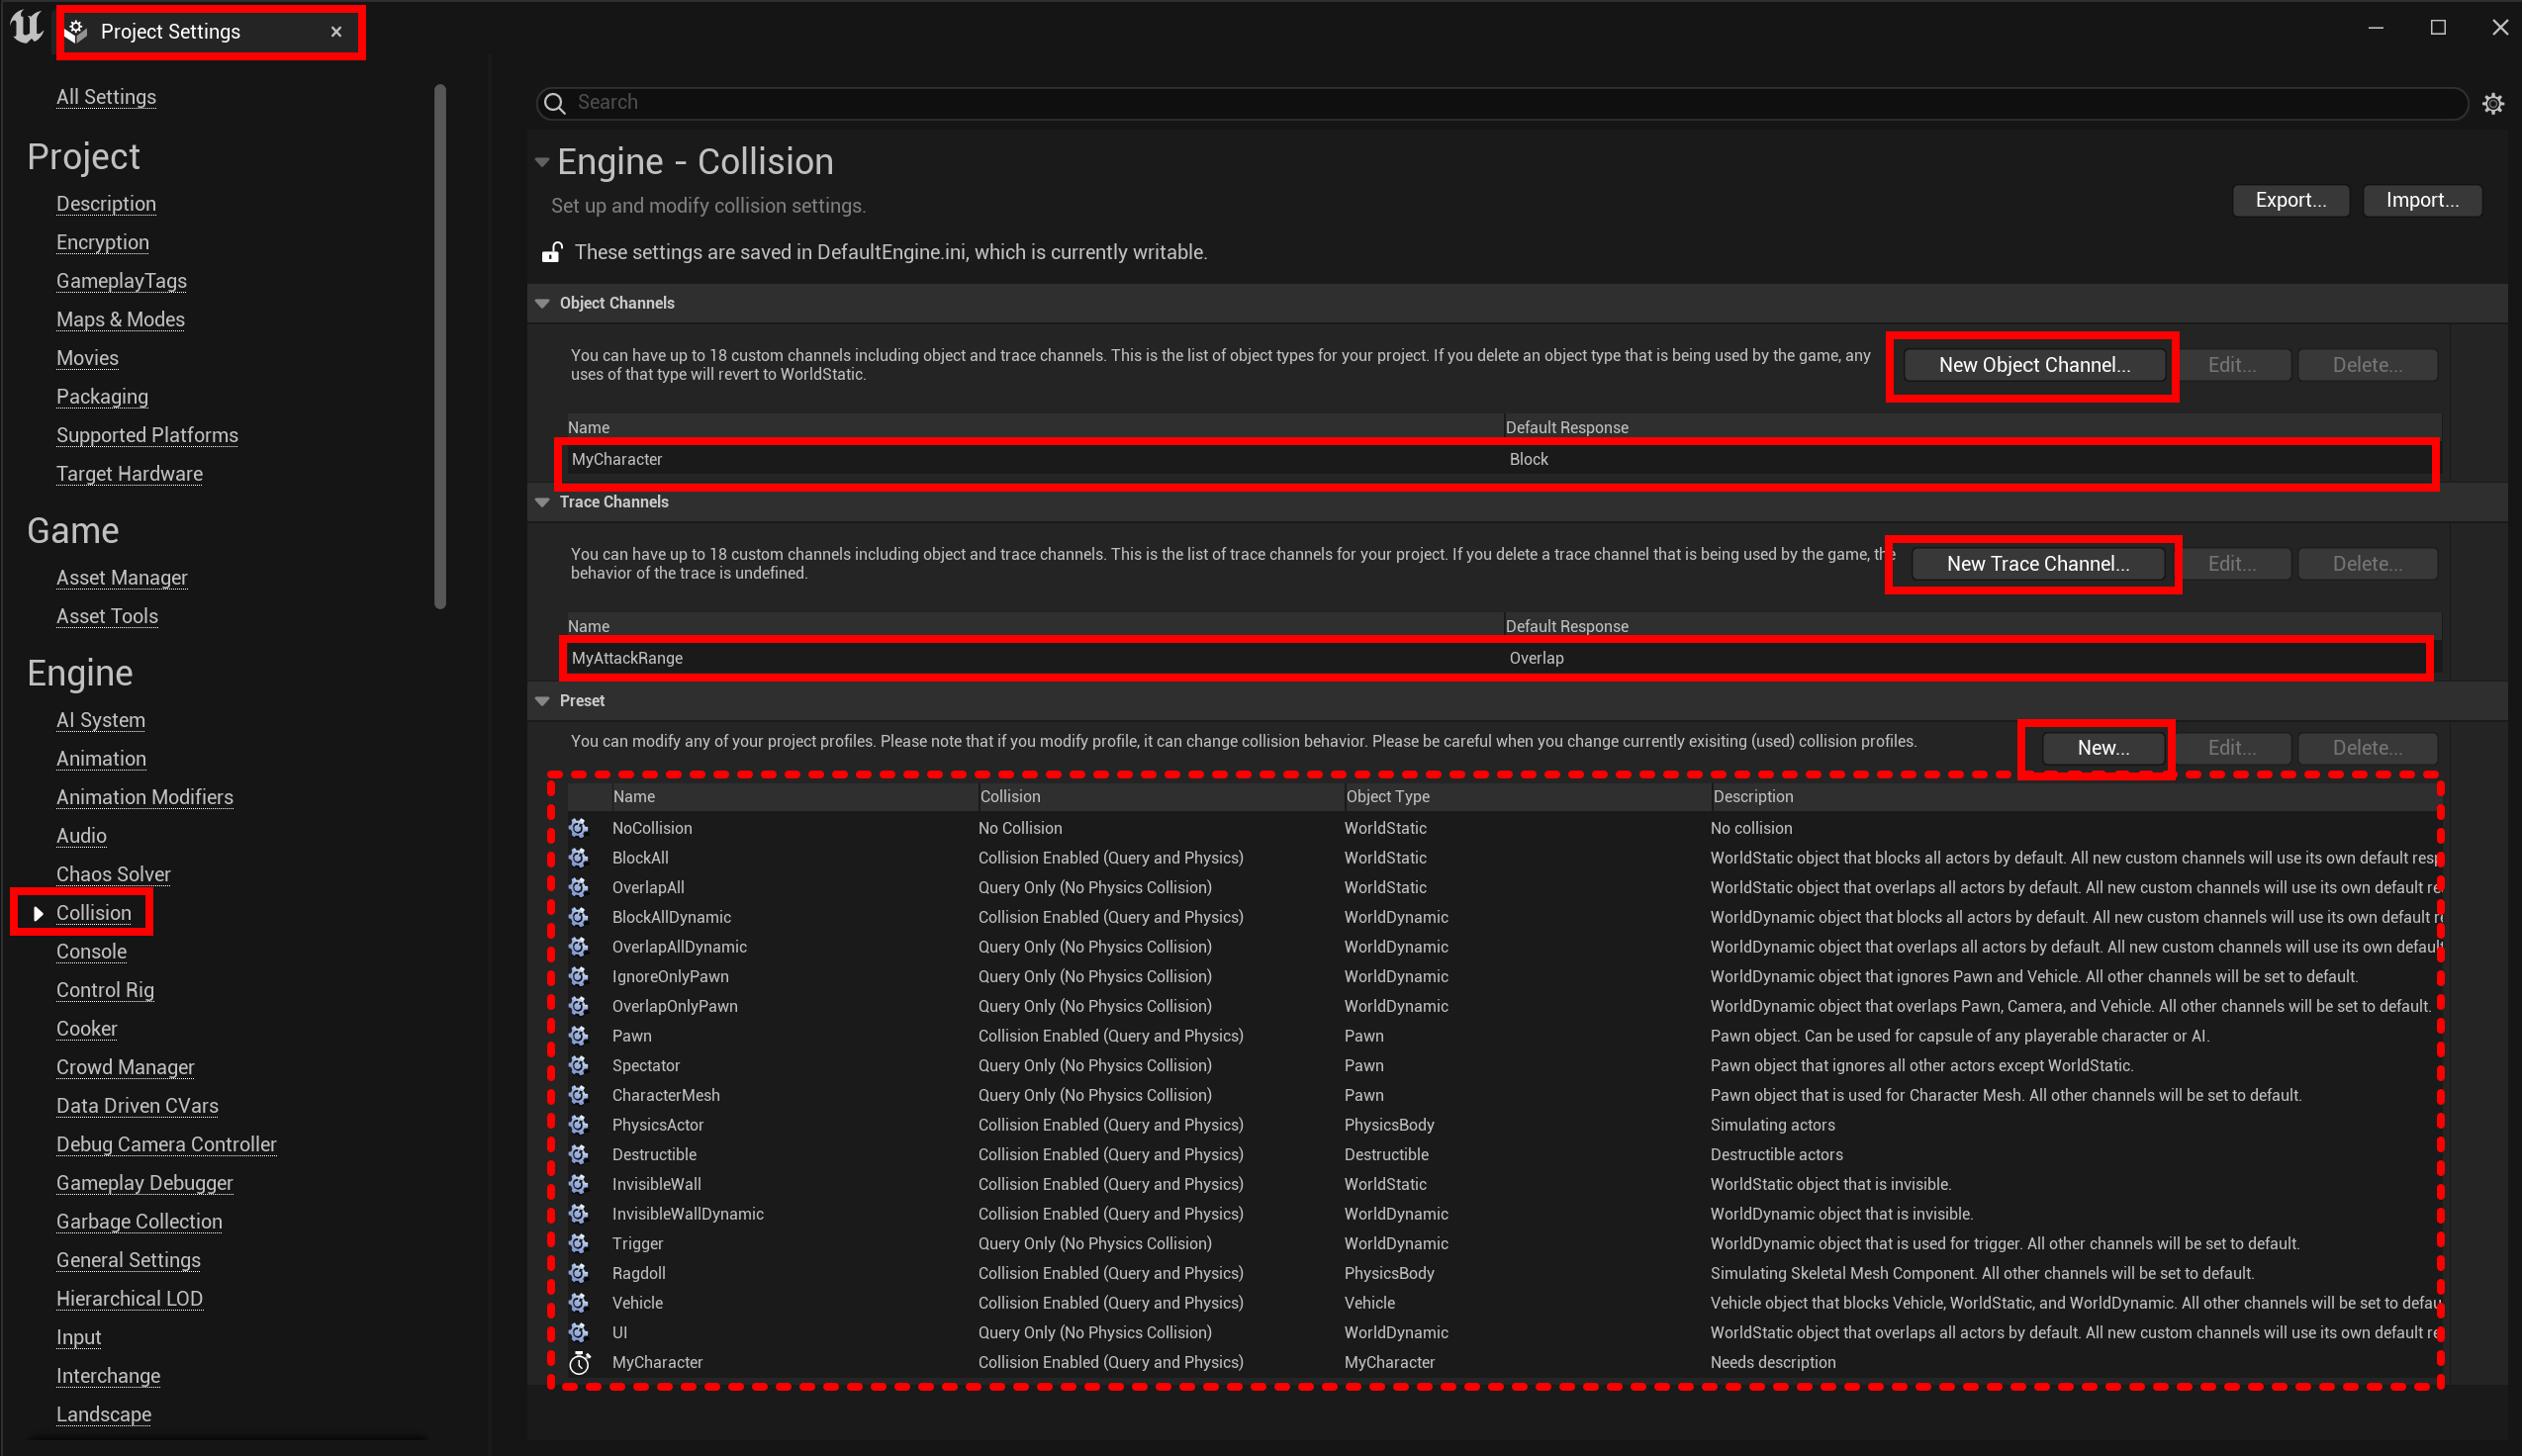The width and height of the screenshot is (2522, 1456).
Task: Open the Landscape settings page
Action: tap(104, 1414)
